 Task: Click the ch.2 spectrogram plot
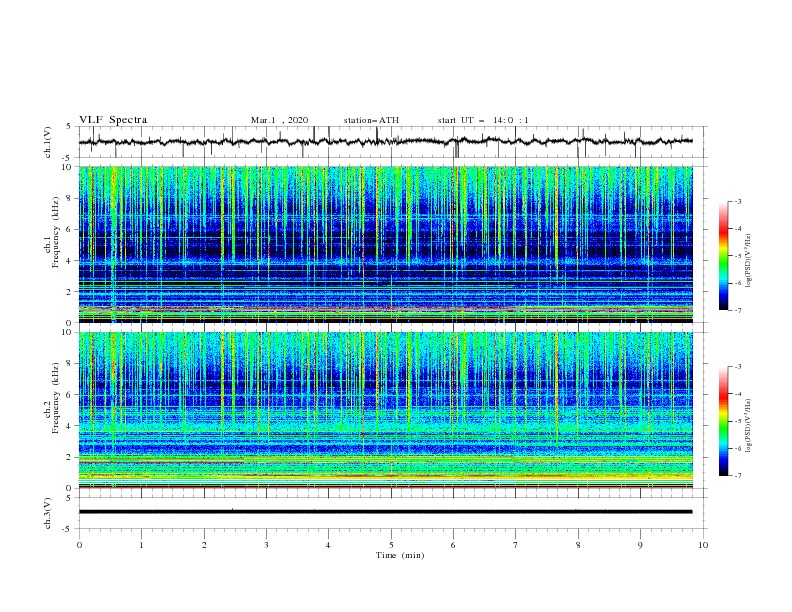coord(385,410)
